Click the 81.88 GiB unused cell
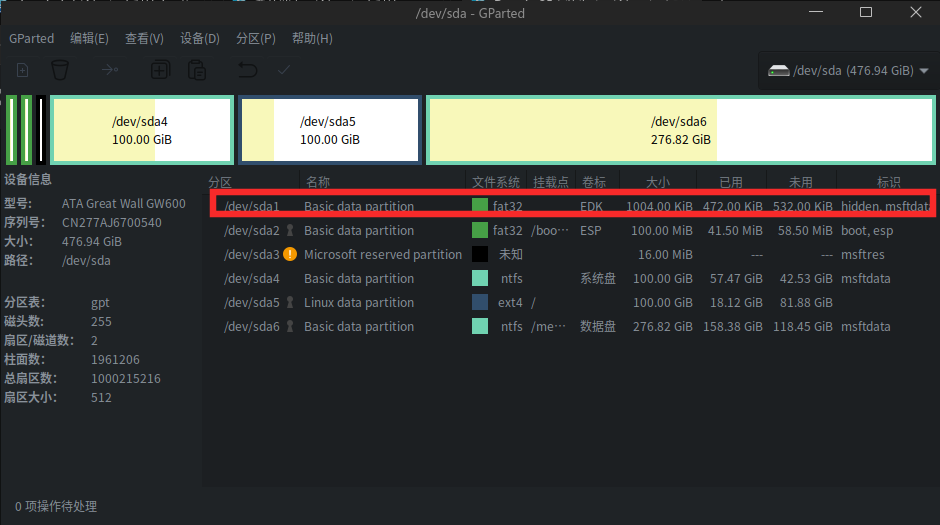Viewport: 940px width, 525px height. (x=806, y=302)
